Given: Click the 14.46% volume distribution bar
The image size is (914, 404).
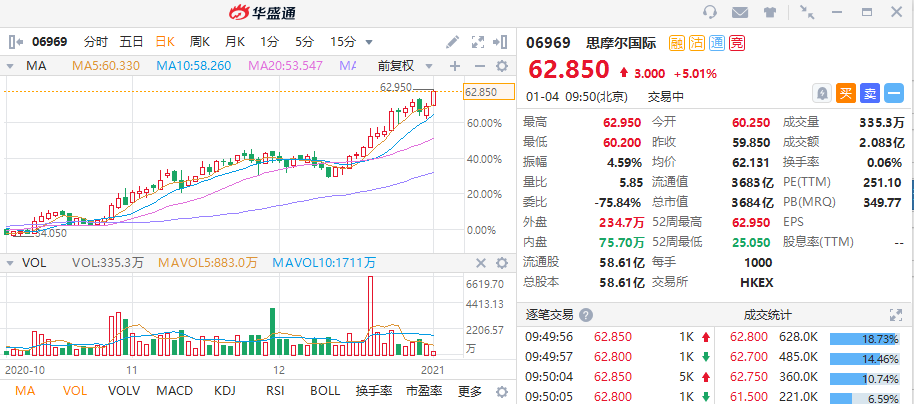Looking at the screenshot, I should tap(867, 359).
